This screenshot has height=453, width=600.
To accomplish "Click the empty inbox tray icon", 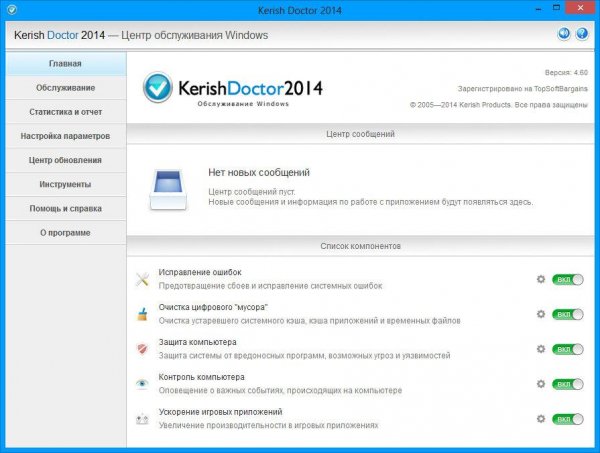I will pyautogui.click(x=168, y=190).
